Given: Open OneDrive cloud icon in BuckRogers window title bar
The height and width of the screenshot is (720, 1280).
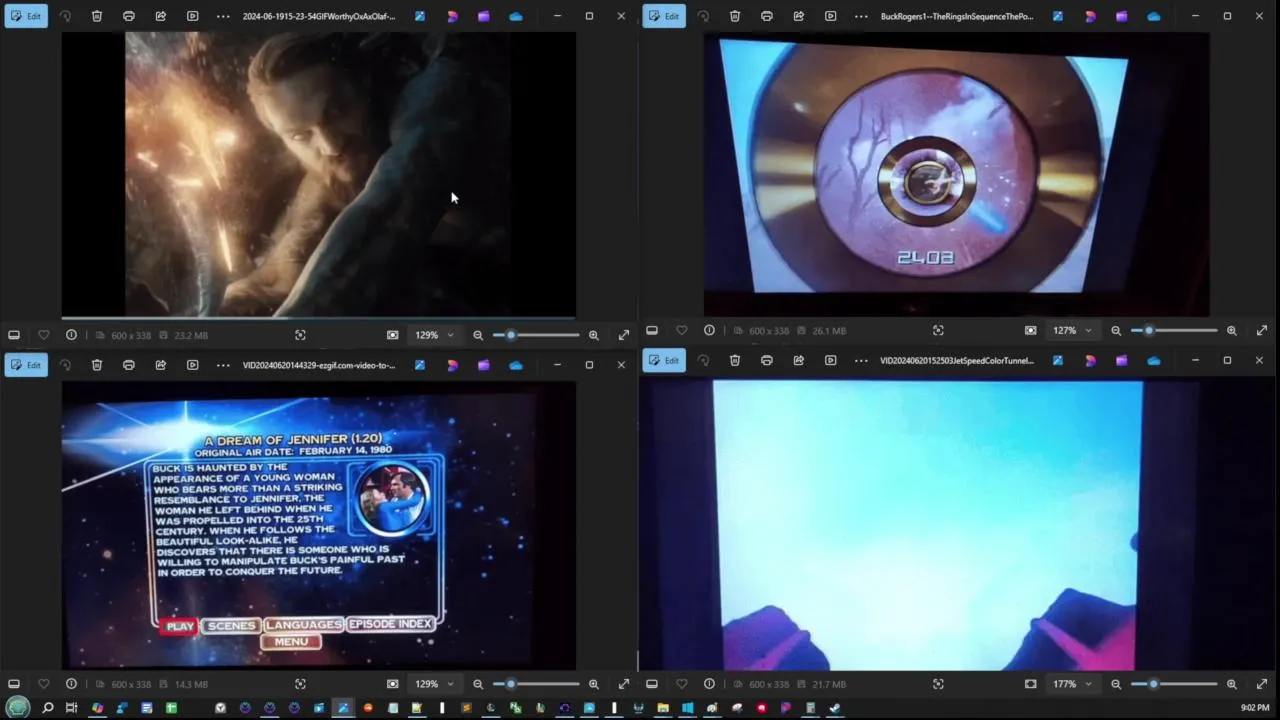Looking at the screenshot, I should pos(1154,16).
